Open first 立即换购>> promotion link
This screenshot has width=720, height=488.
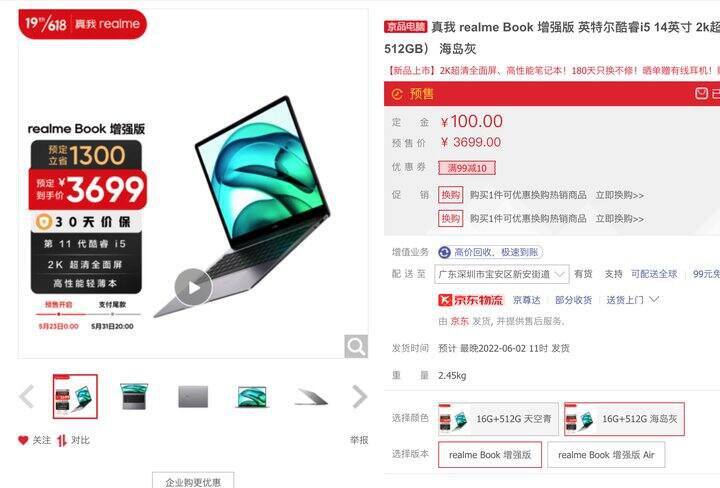[x=619, y=195]
